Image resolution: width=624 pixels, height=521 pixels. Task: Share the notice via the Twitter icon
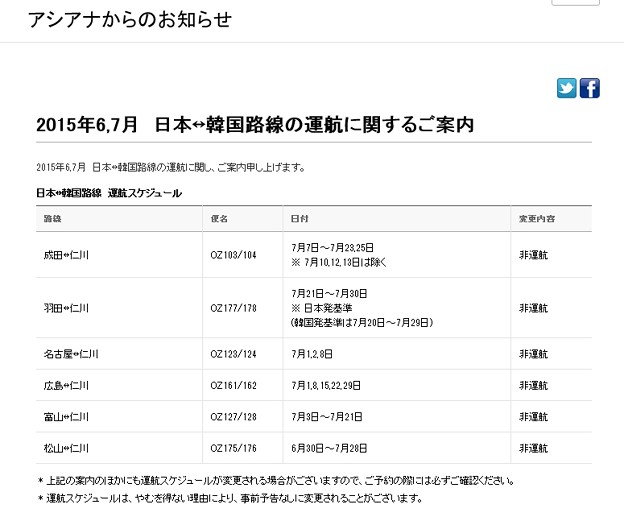pos(566,88)
